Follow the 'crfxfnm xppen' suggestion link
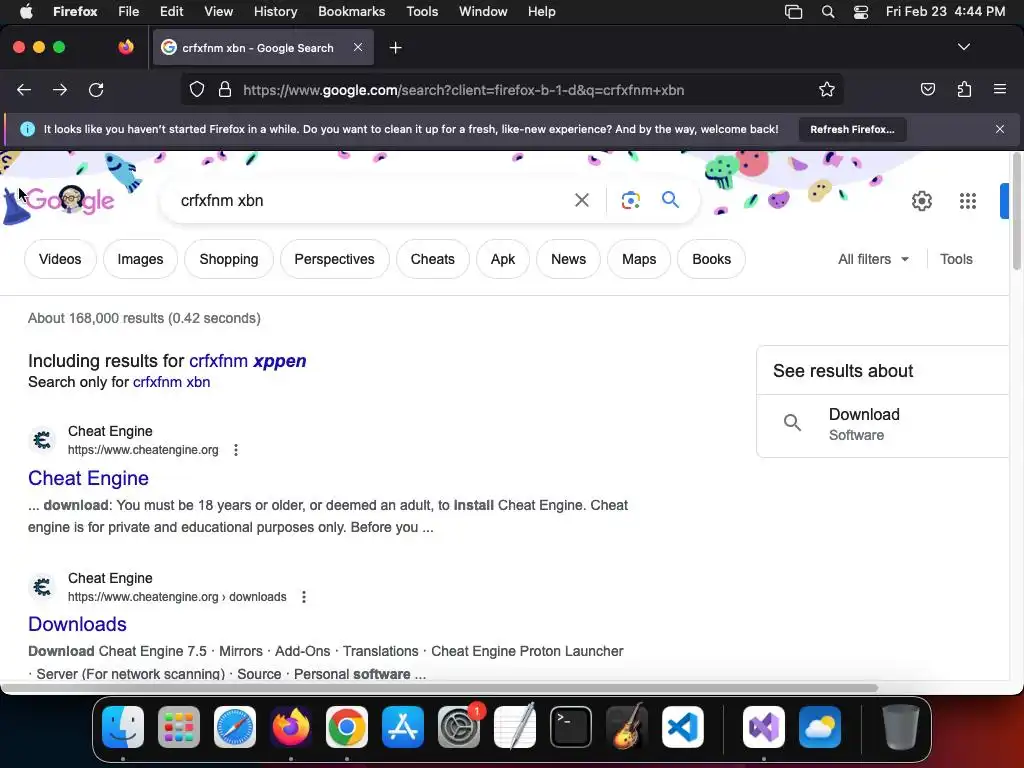 tap(248, 360)
